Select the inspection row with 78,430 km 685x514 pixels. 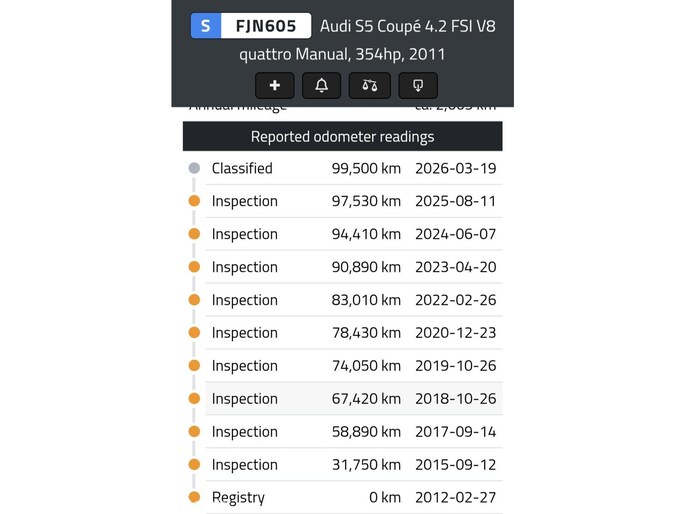pos(353,333)
